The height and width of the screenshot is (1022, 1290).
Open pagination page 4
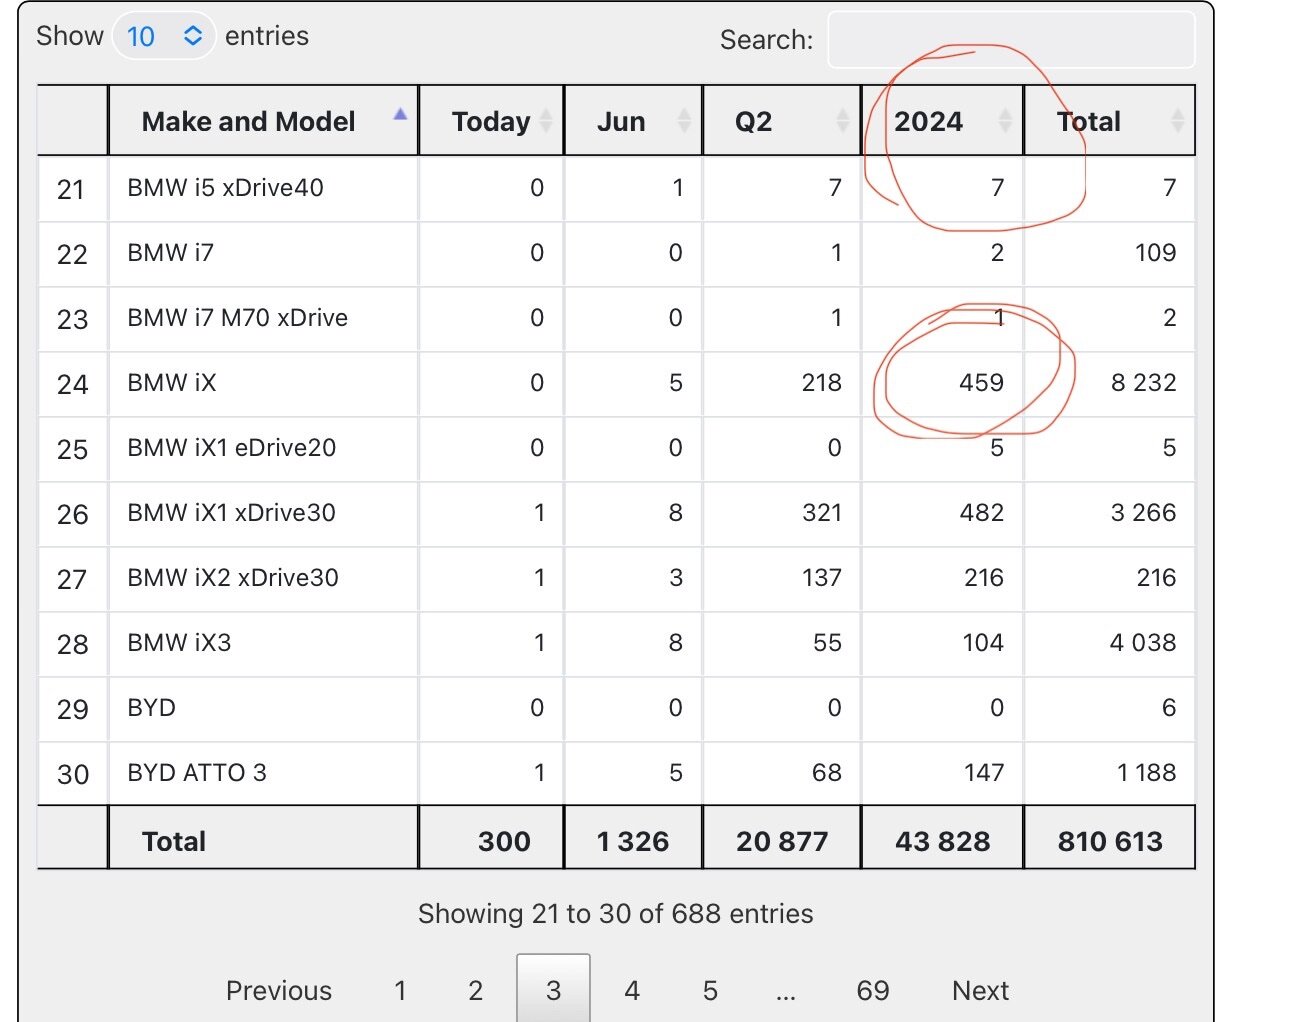tap(632, 990)
